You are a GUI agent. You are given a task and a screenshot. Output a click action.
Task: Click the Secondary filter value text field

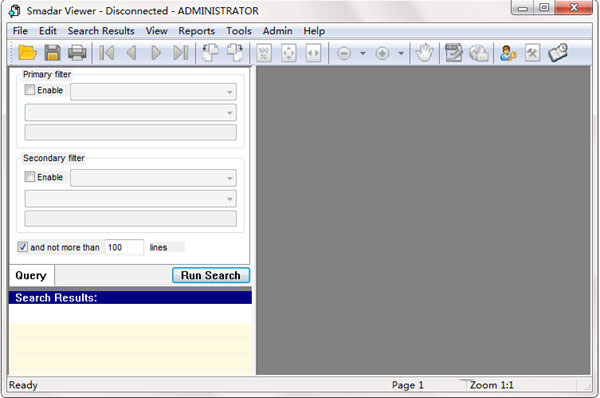pyautogui.click(x=130, y=219)
